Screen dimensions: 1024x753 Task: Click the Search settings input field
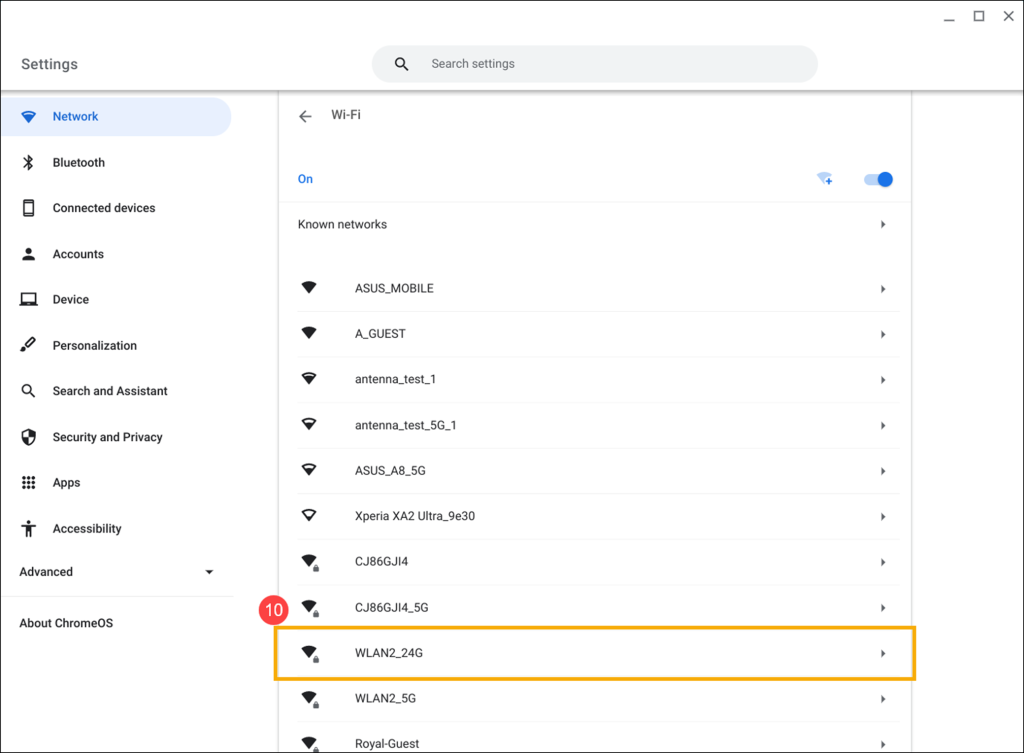[594, 64]
